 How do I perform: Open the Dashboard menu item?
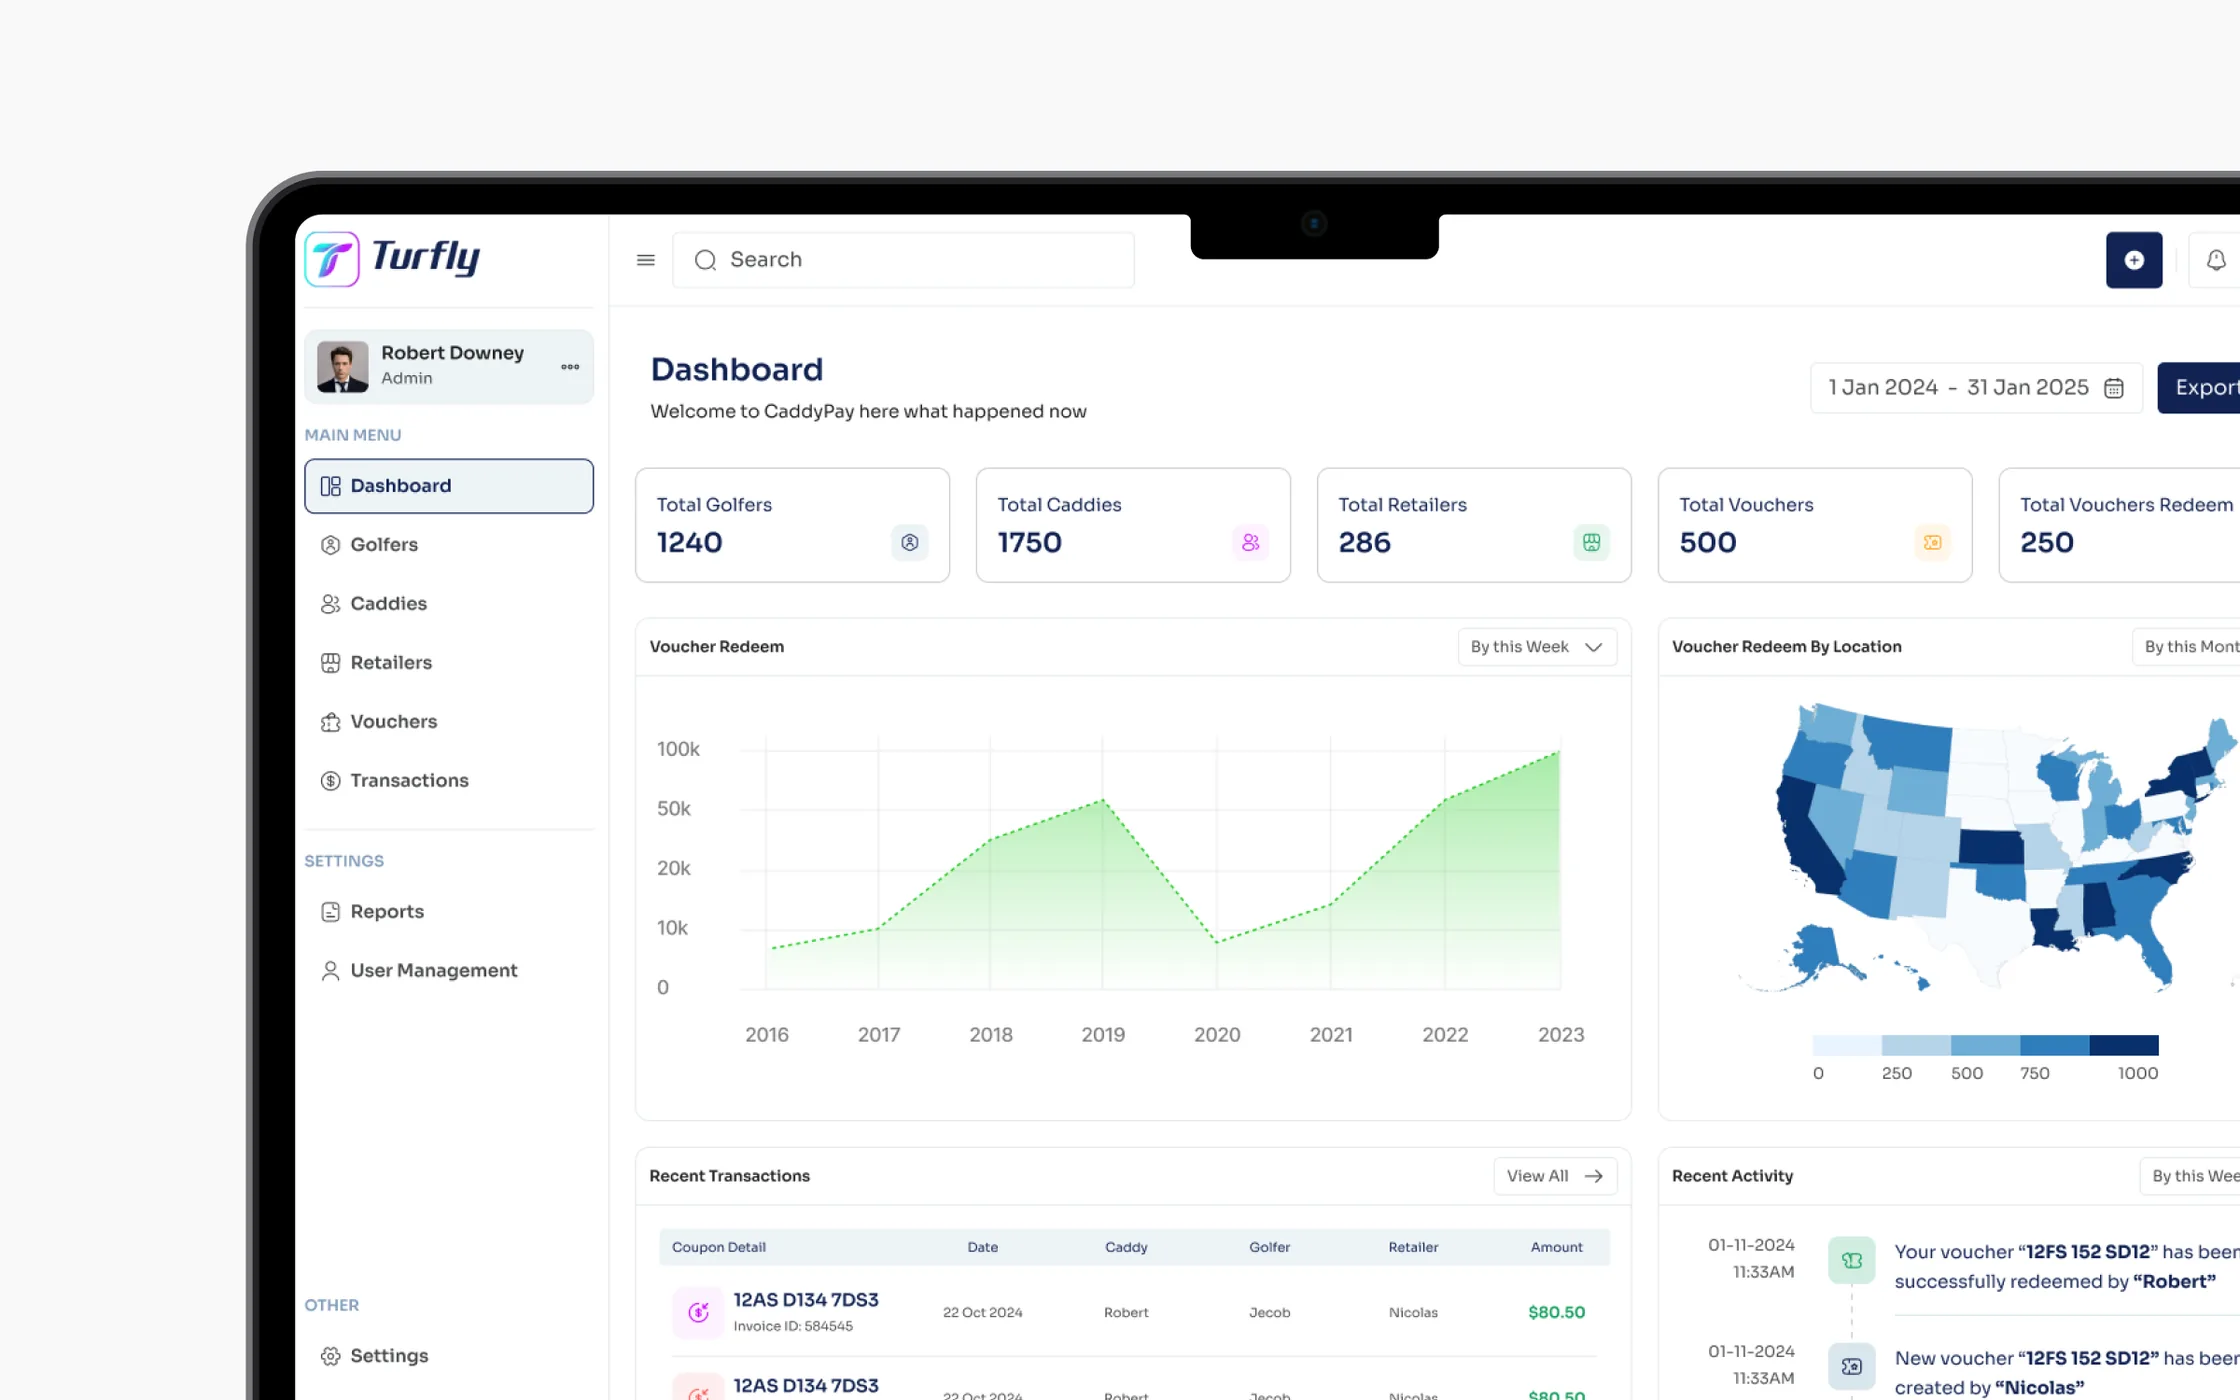[449, 486]
